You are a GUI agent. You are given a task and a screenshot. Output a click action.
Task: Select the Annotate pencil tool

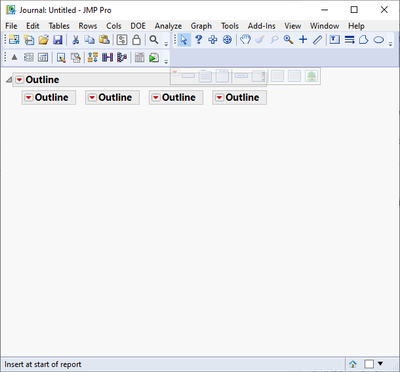pos(317,40)
